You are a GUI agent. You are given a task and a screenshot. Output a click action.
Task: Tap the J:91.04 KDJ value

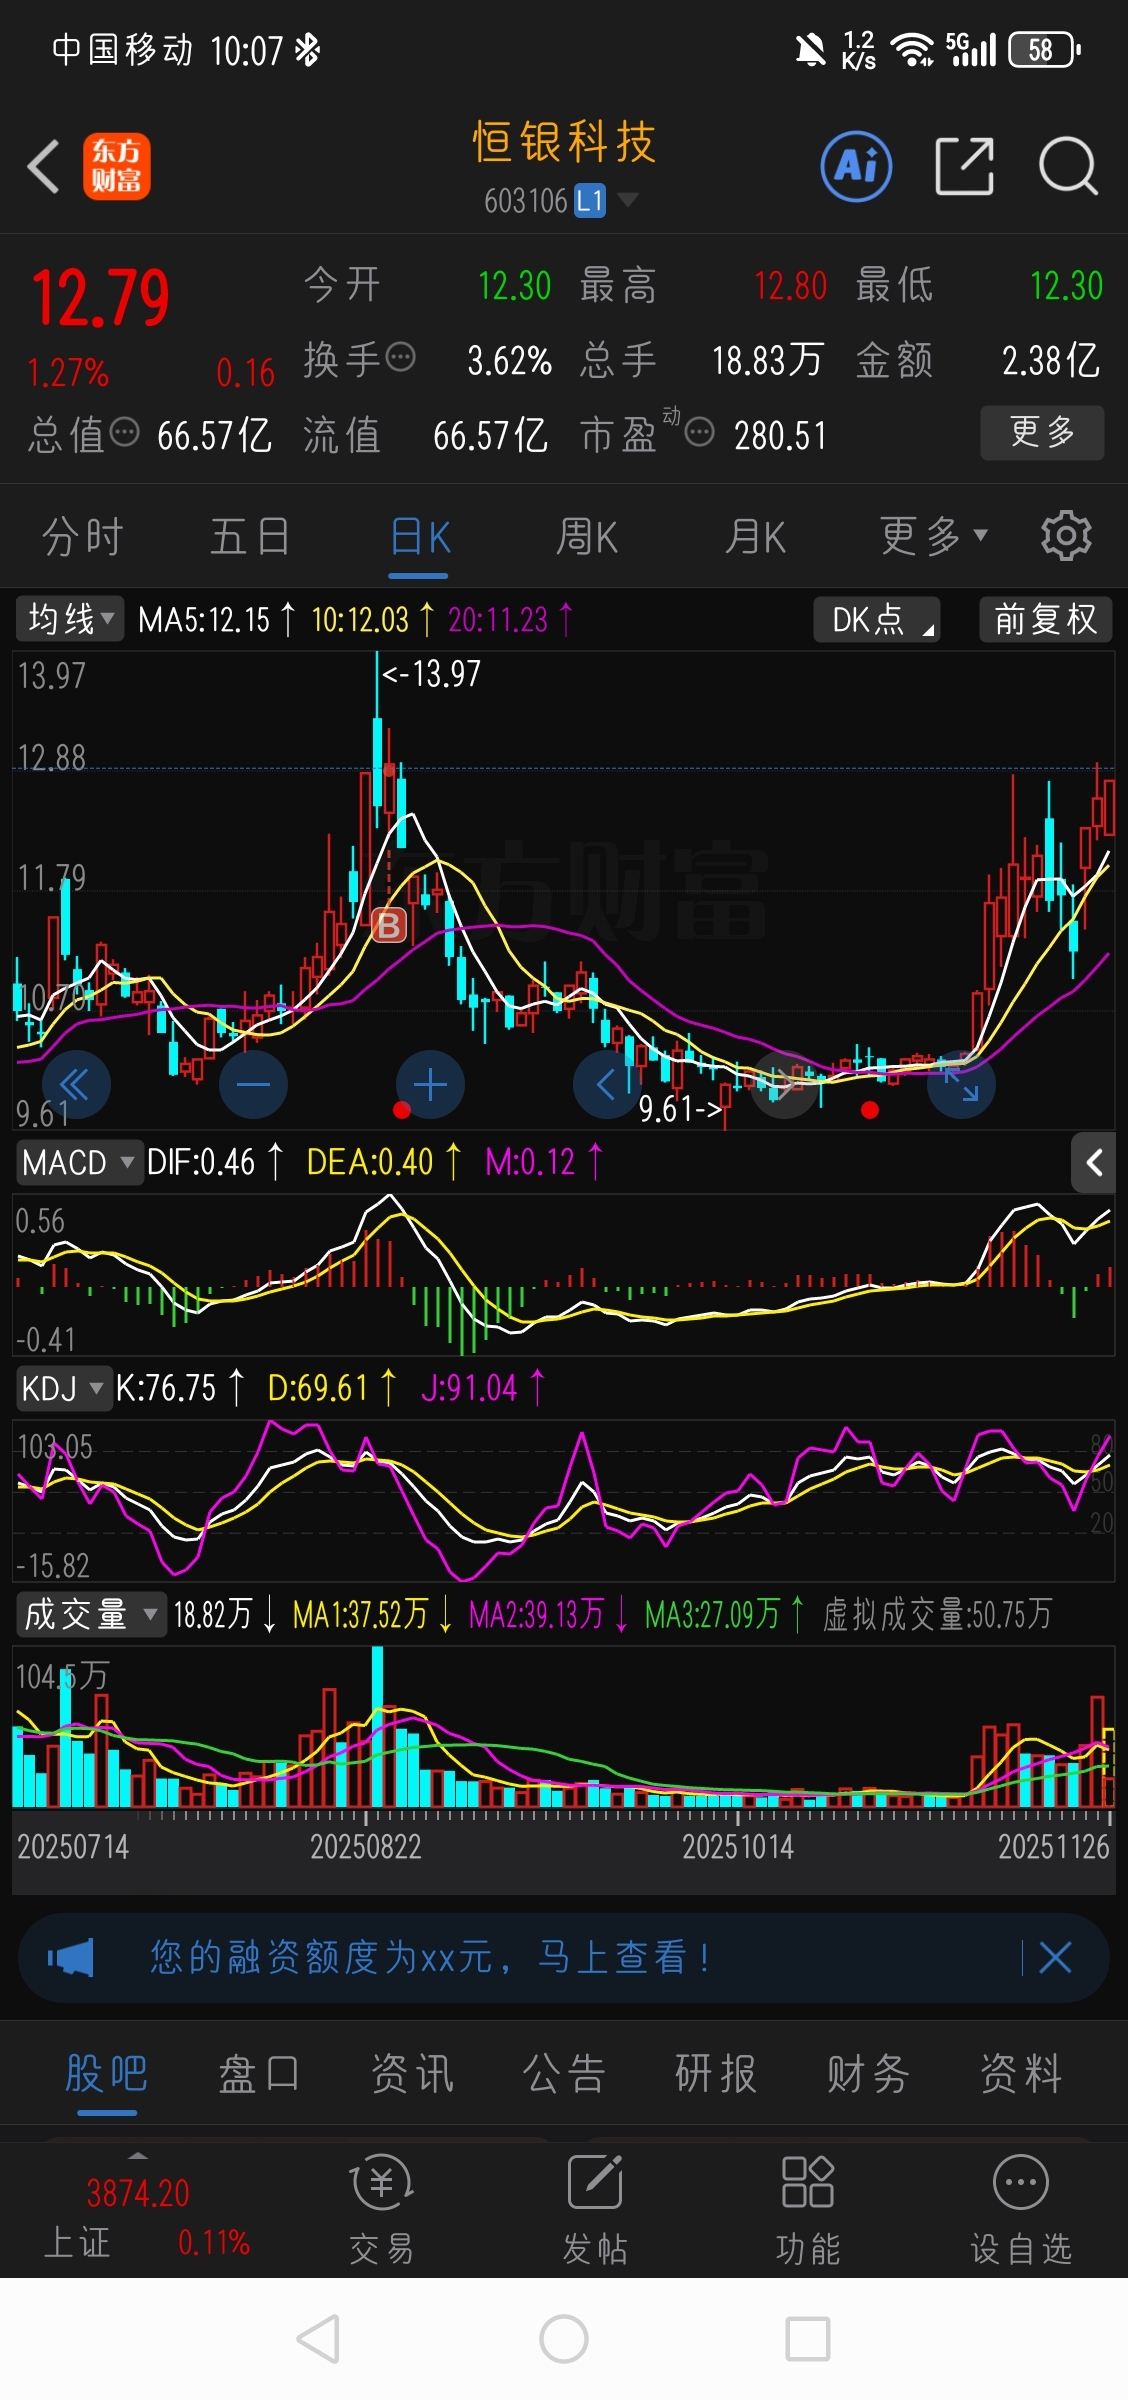point(469,1388)
